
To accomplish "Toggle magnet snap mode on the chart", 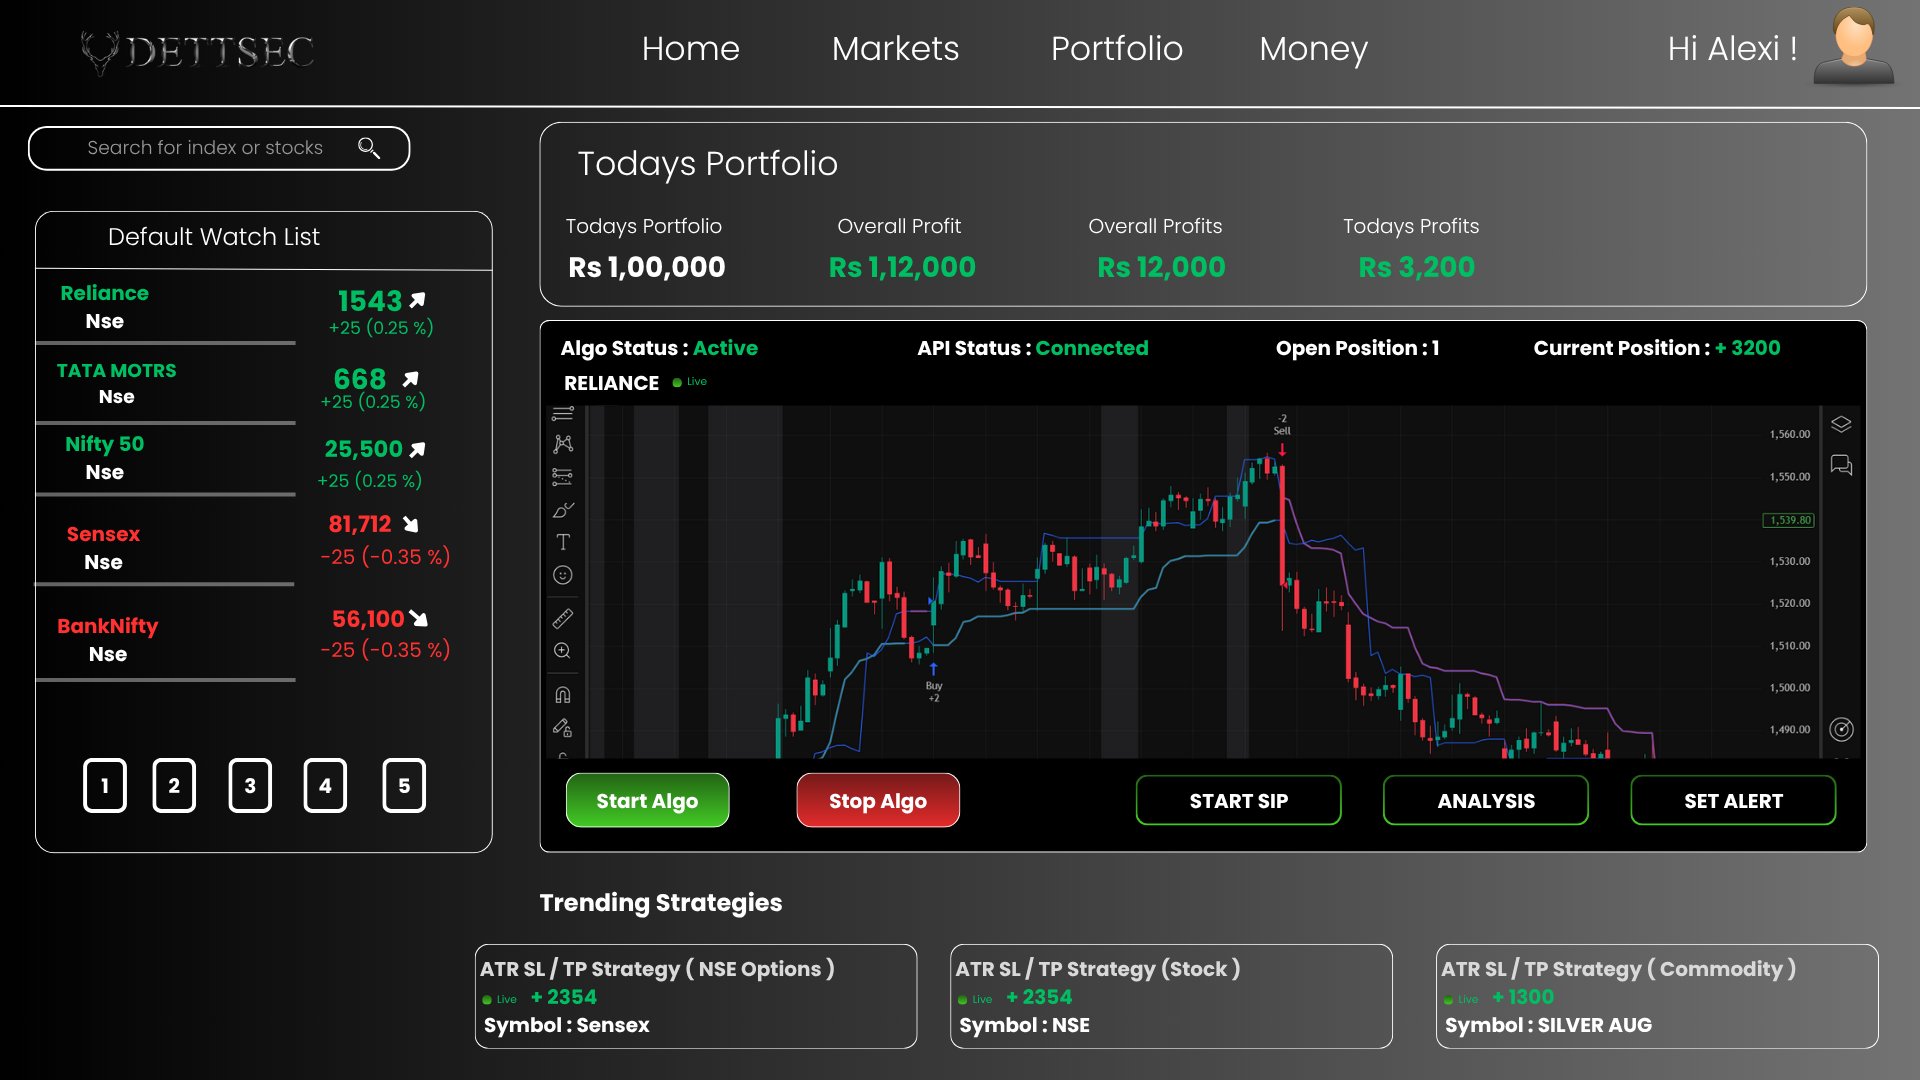I will 563,693.
